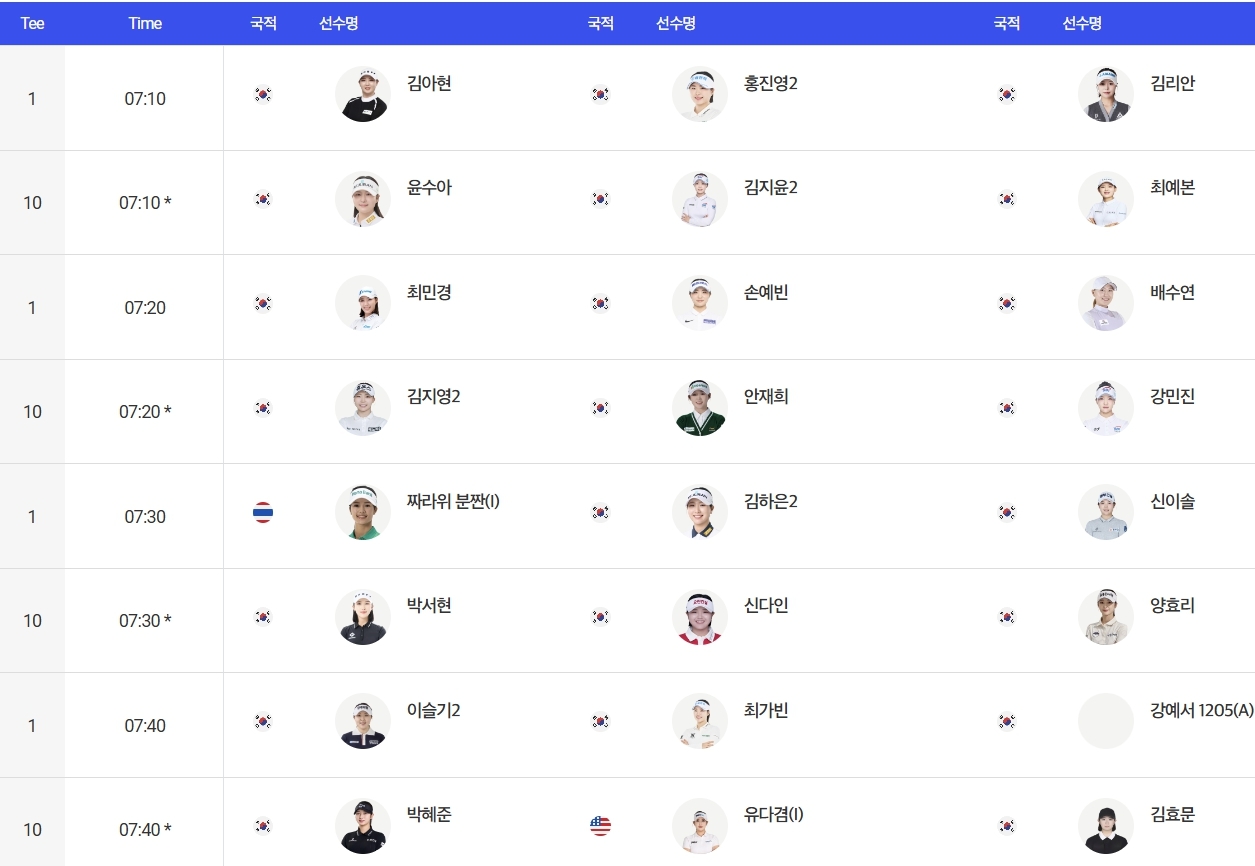
Task: Open player name link 최민경
Action: pyautogui.click(x=429, y=293)
